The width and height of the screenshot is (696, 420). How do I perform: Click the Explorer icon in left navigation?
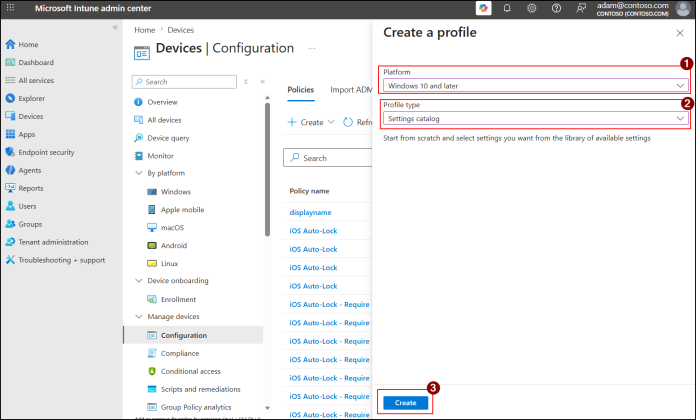coord(10,98)
